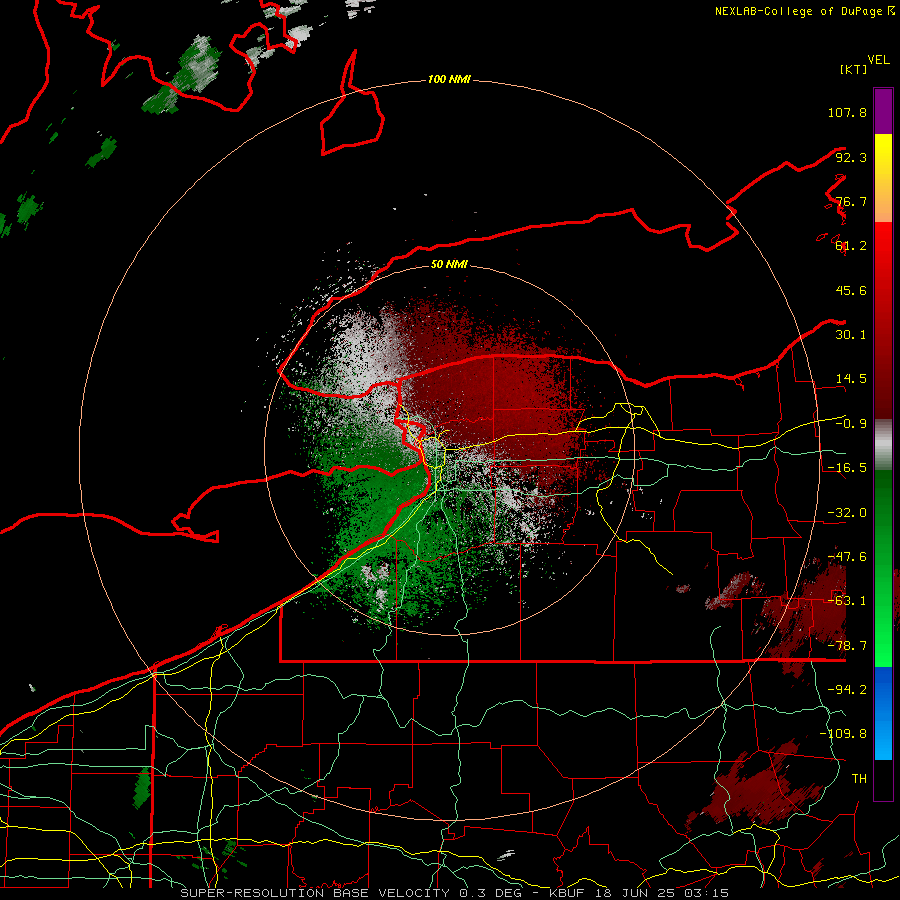Pick the blue segment of the velocity scale
The image size is (900, 900).
(x=883, y=713)
